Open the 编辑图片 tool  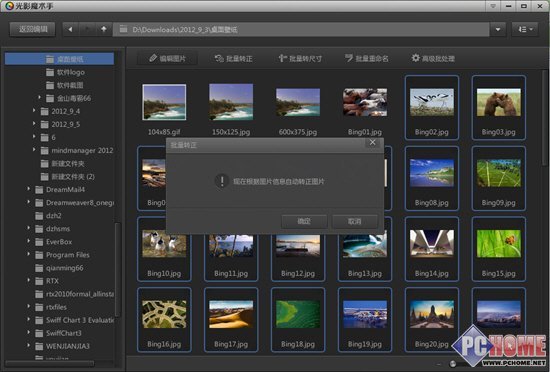[x=167, y=59]
